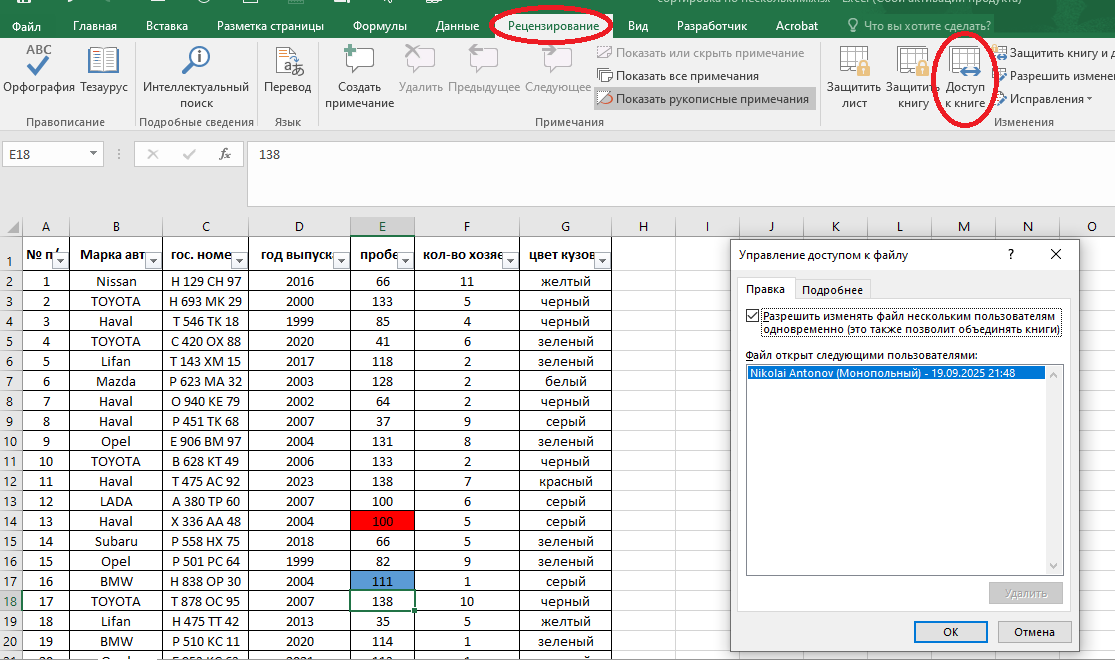Open filter dropdown for пробег column
Viewport: 1115px width, 660px height.
(x=405, y=261)
